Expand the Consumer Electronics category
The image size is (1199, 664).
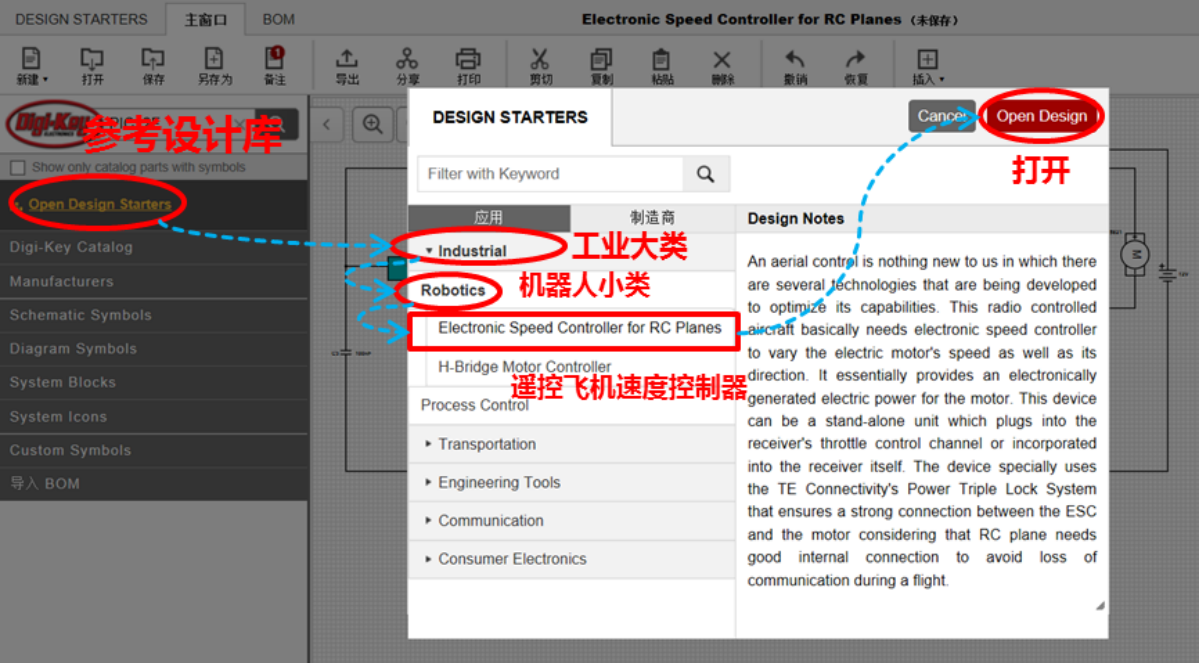[513, 557]
